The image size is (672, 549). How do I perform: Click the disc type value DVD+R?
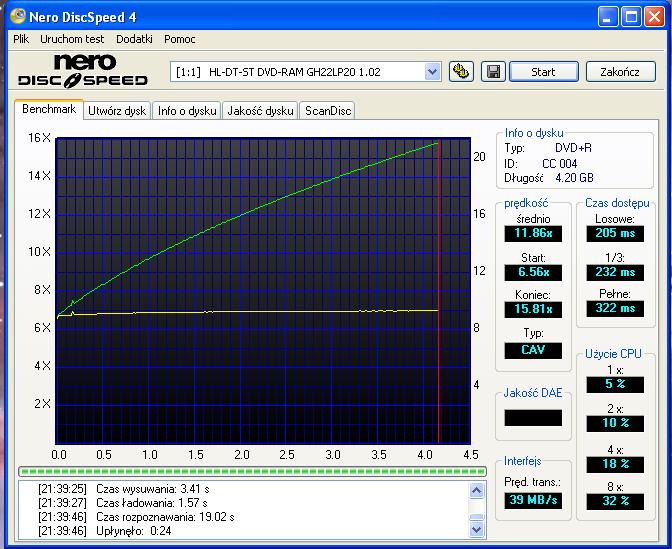pos(573,148)
